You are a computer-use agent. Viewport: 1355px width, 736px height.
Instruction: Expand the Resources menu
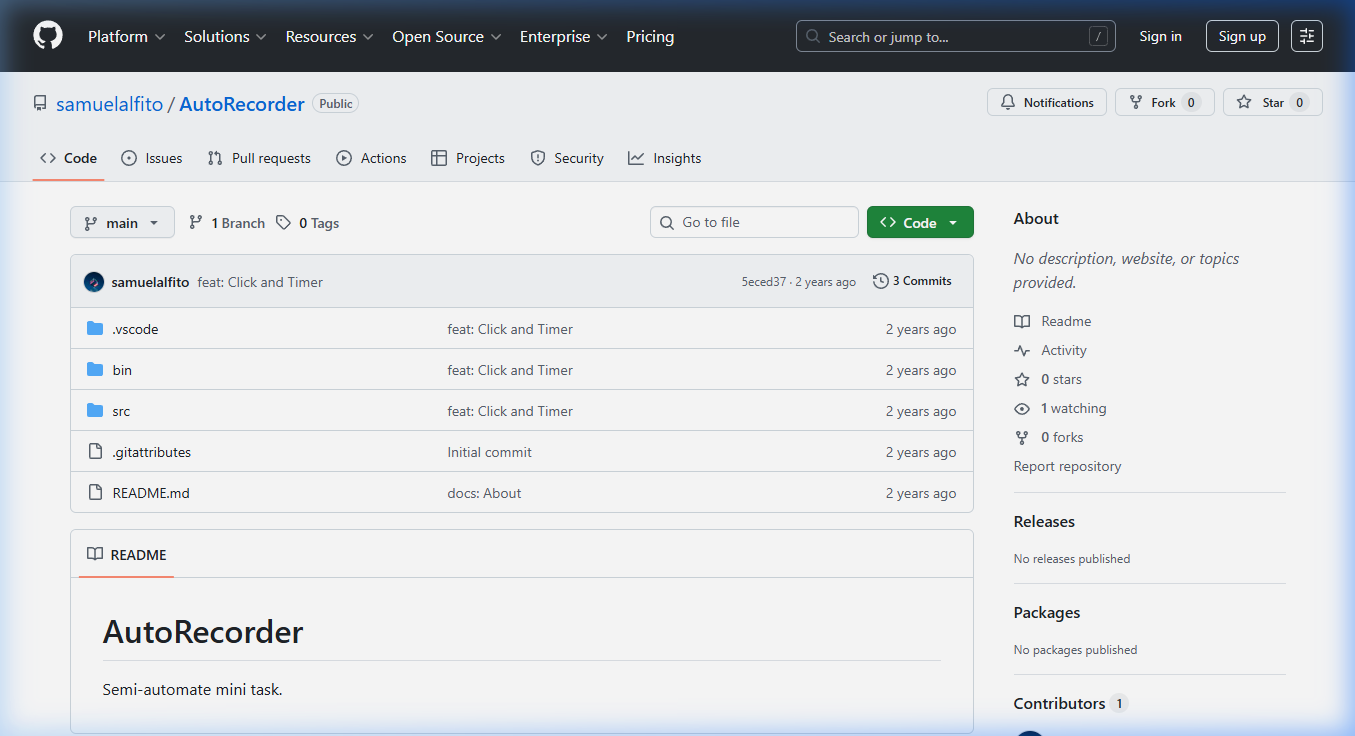[x=329, y=36]
